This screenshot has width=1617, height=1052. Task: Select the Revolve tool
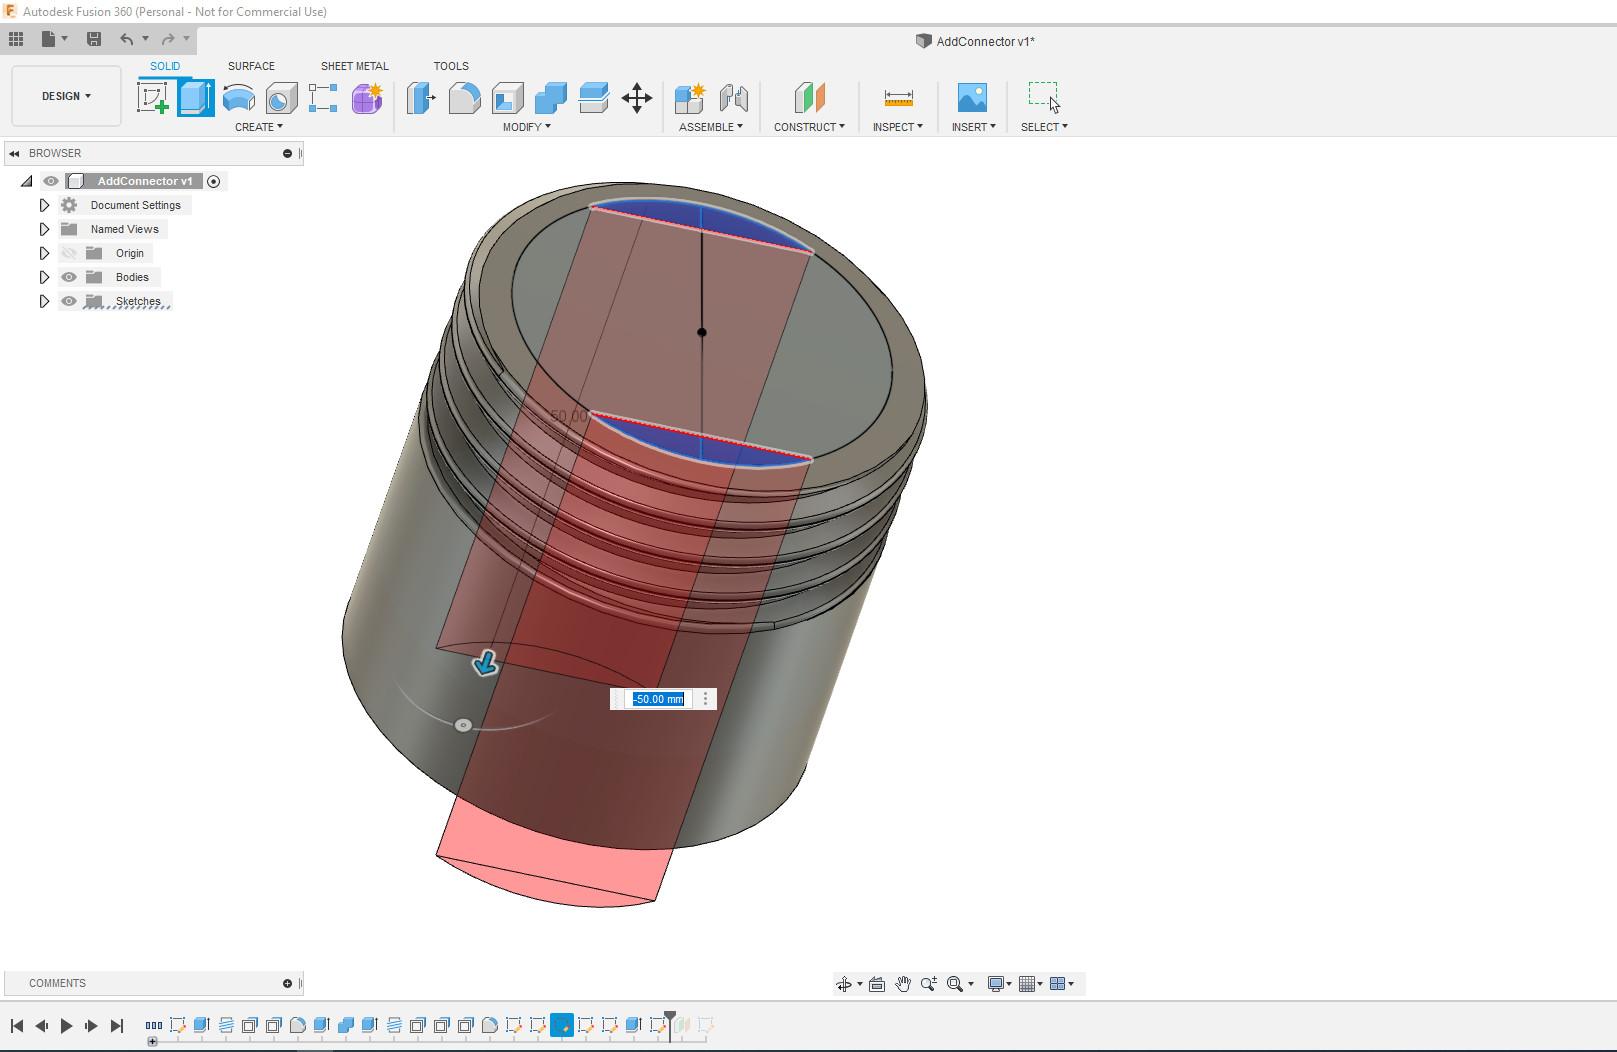click(238, 98)
